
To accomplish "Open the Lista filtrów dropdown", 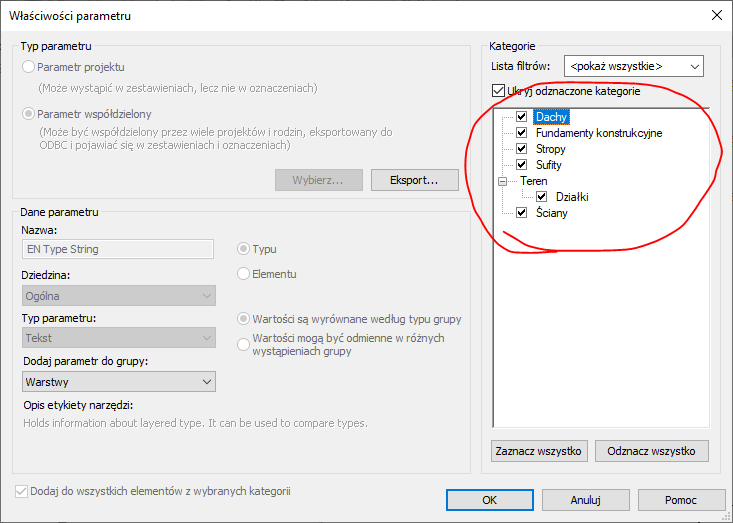I will tap(634, 67).
